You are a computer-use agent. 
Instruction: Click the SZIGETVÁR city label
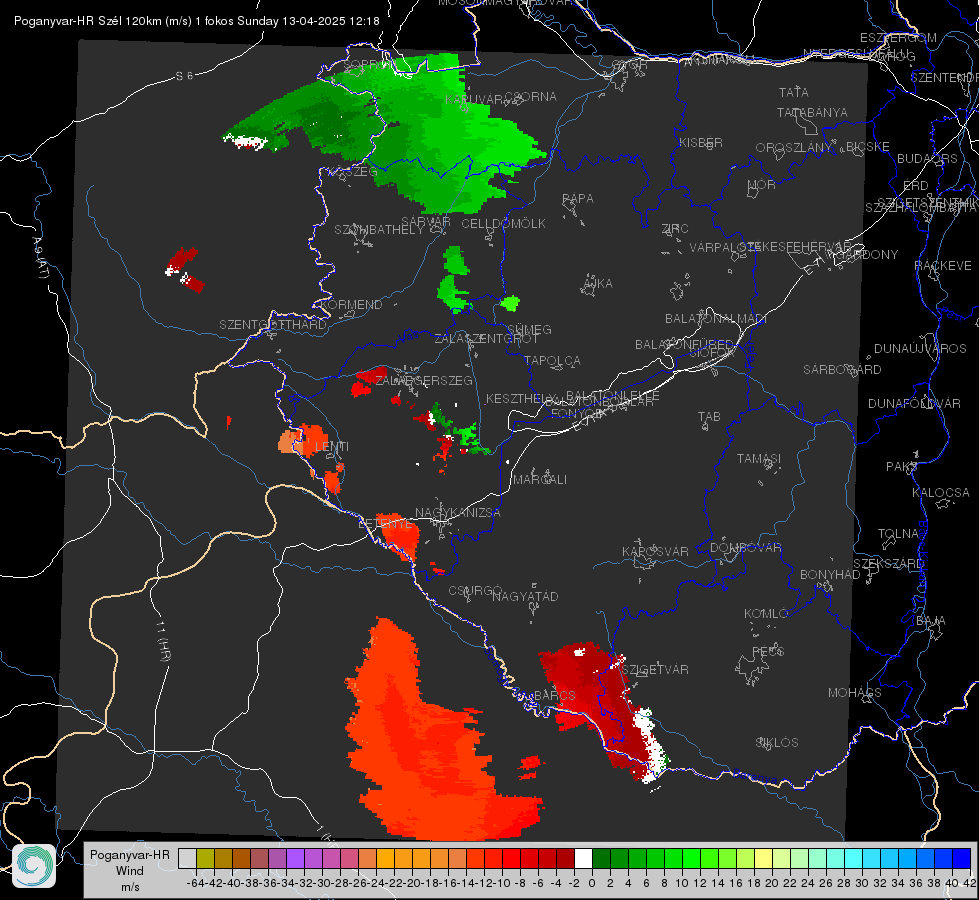tap(655, 670)
